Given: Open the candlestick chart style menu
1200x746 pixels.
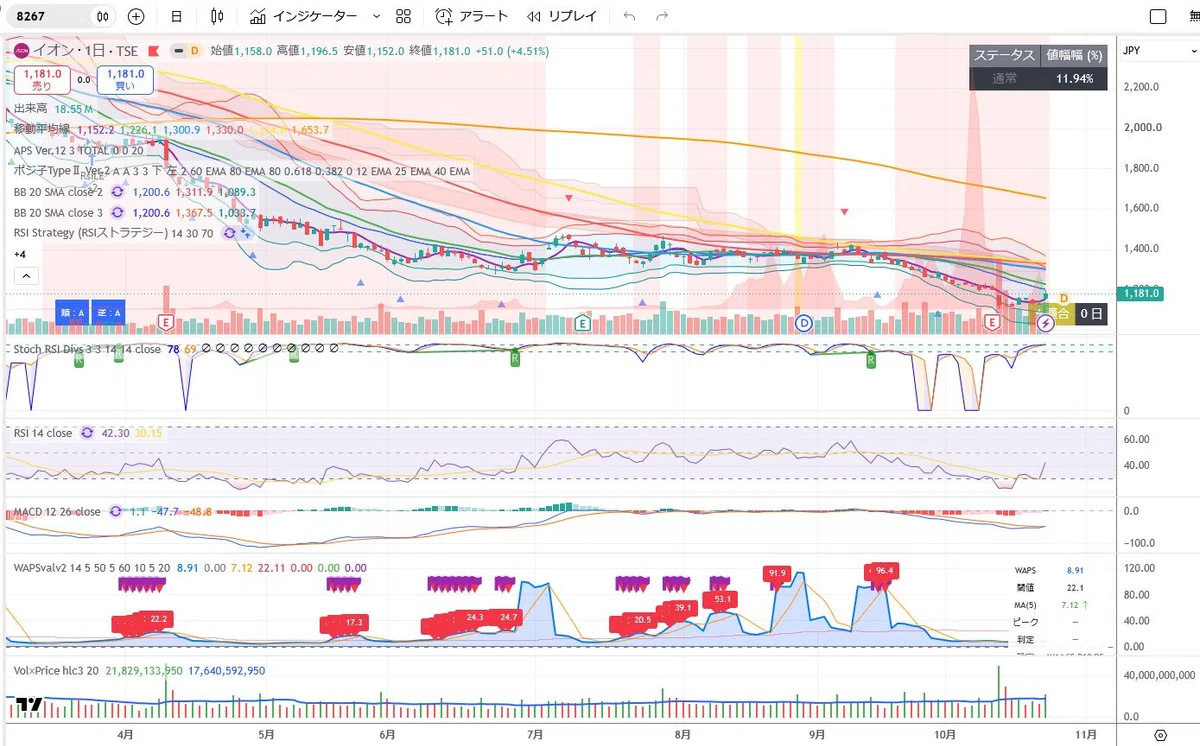Looking at the screenshot, I should click(x=217, y=16).
